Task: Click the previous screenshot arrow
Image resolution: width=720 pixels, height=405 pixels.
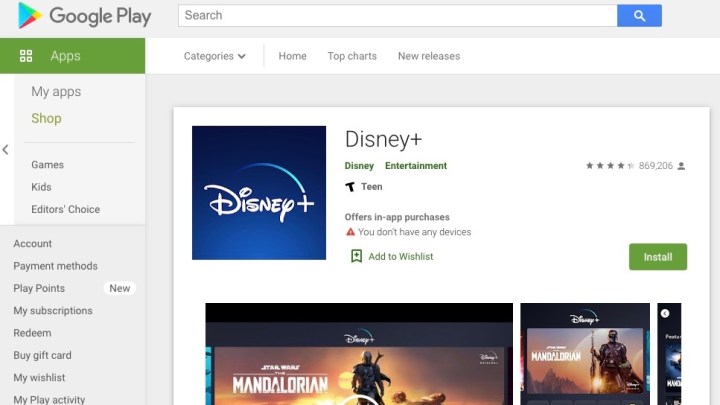Action: pos(666,314)
